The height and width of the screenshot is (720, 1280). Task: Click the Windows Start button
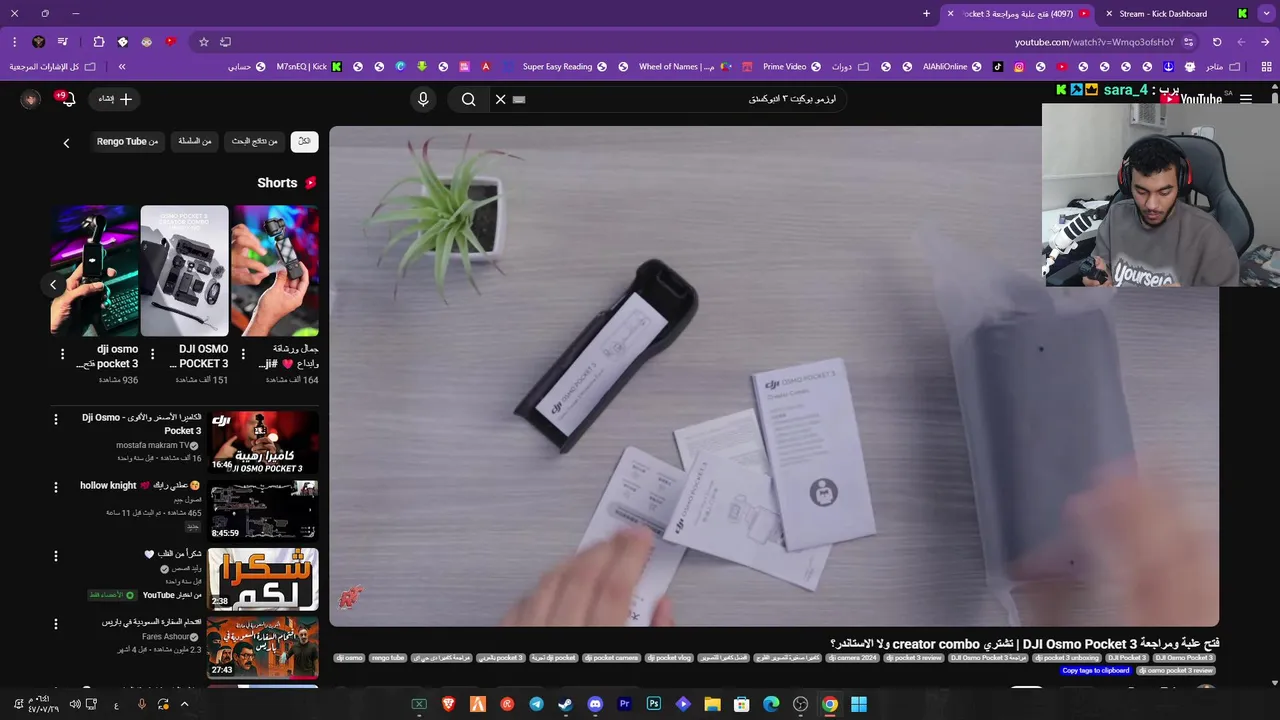(859, 704)
